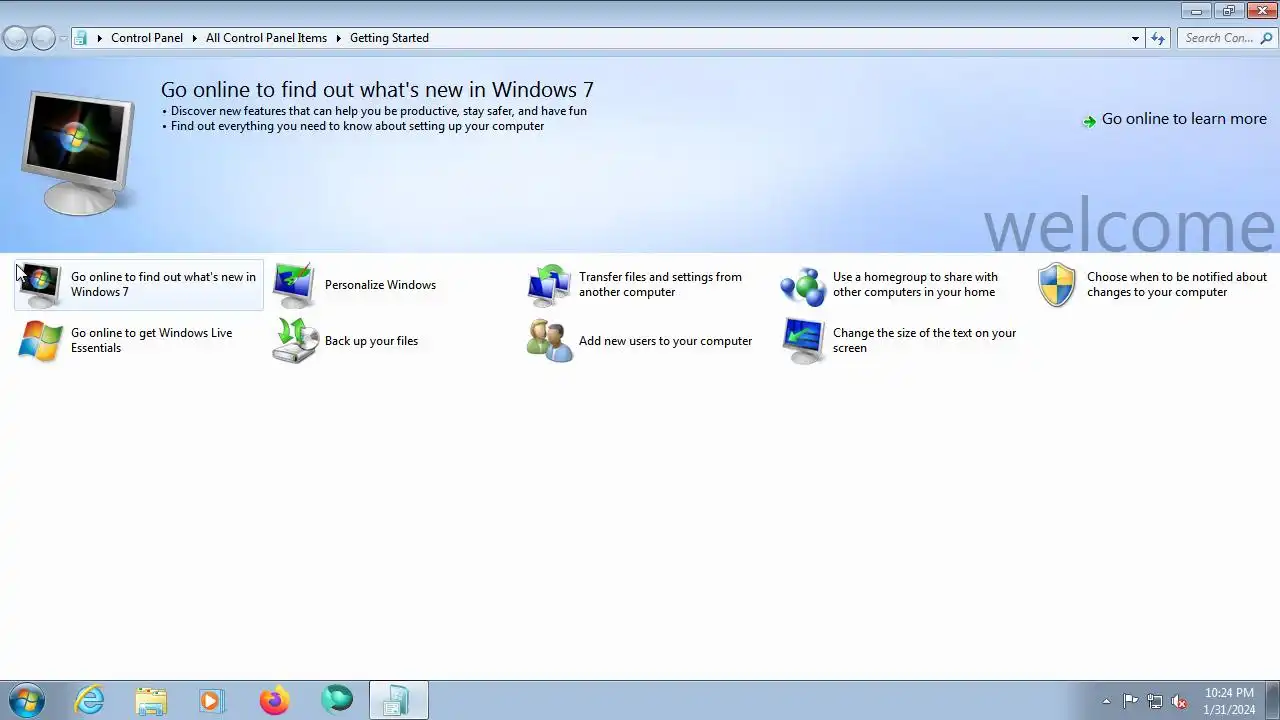Screen dimensions: 1280x720
Task: Select 'Change the size of the text' label
Action: tap(924, 341)
